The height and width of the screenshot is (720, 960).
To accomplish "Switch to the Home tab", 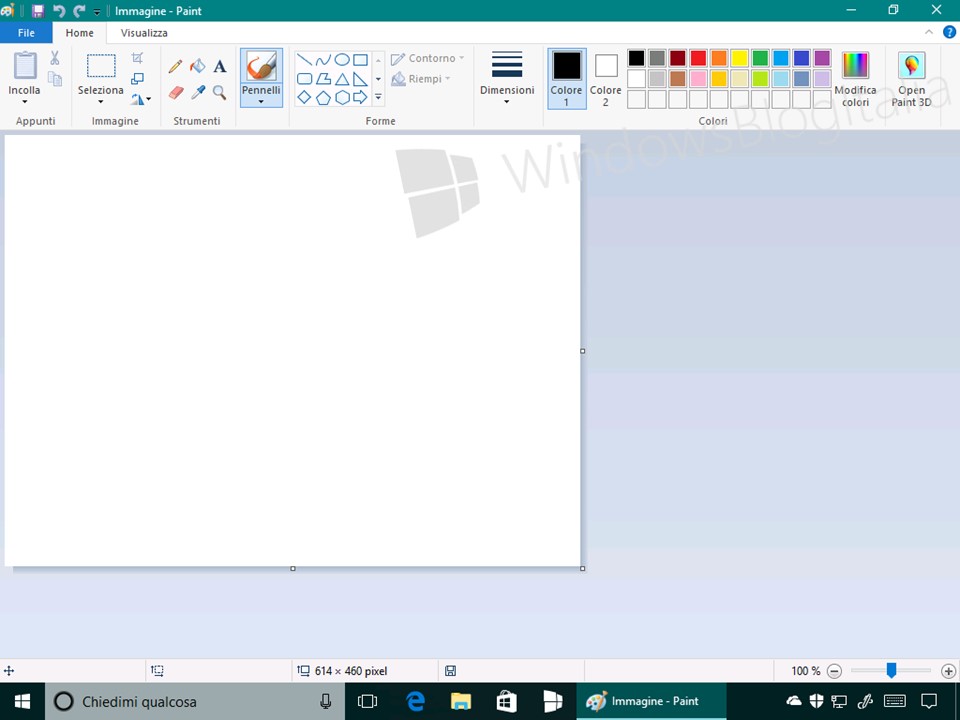I will (x=80, y=32).
